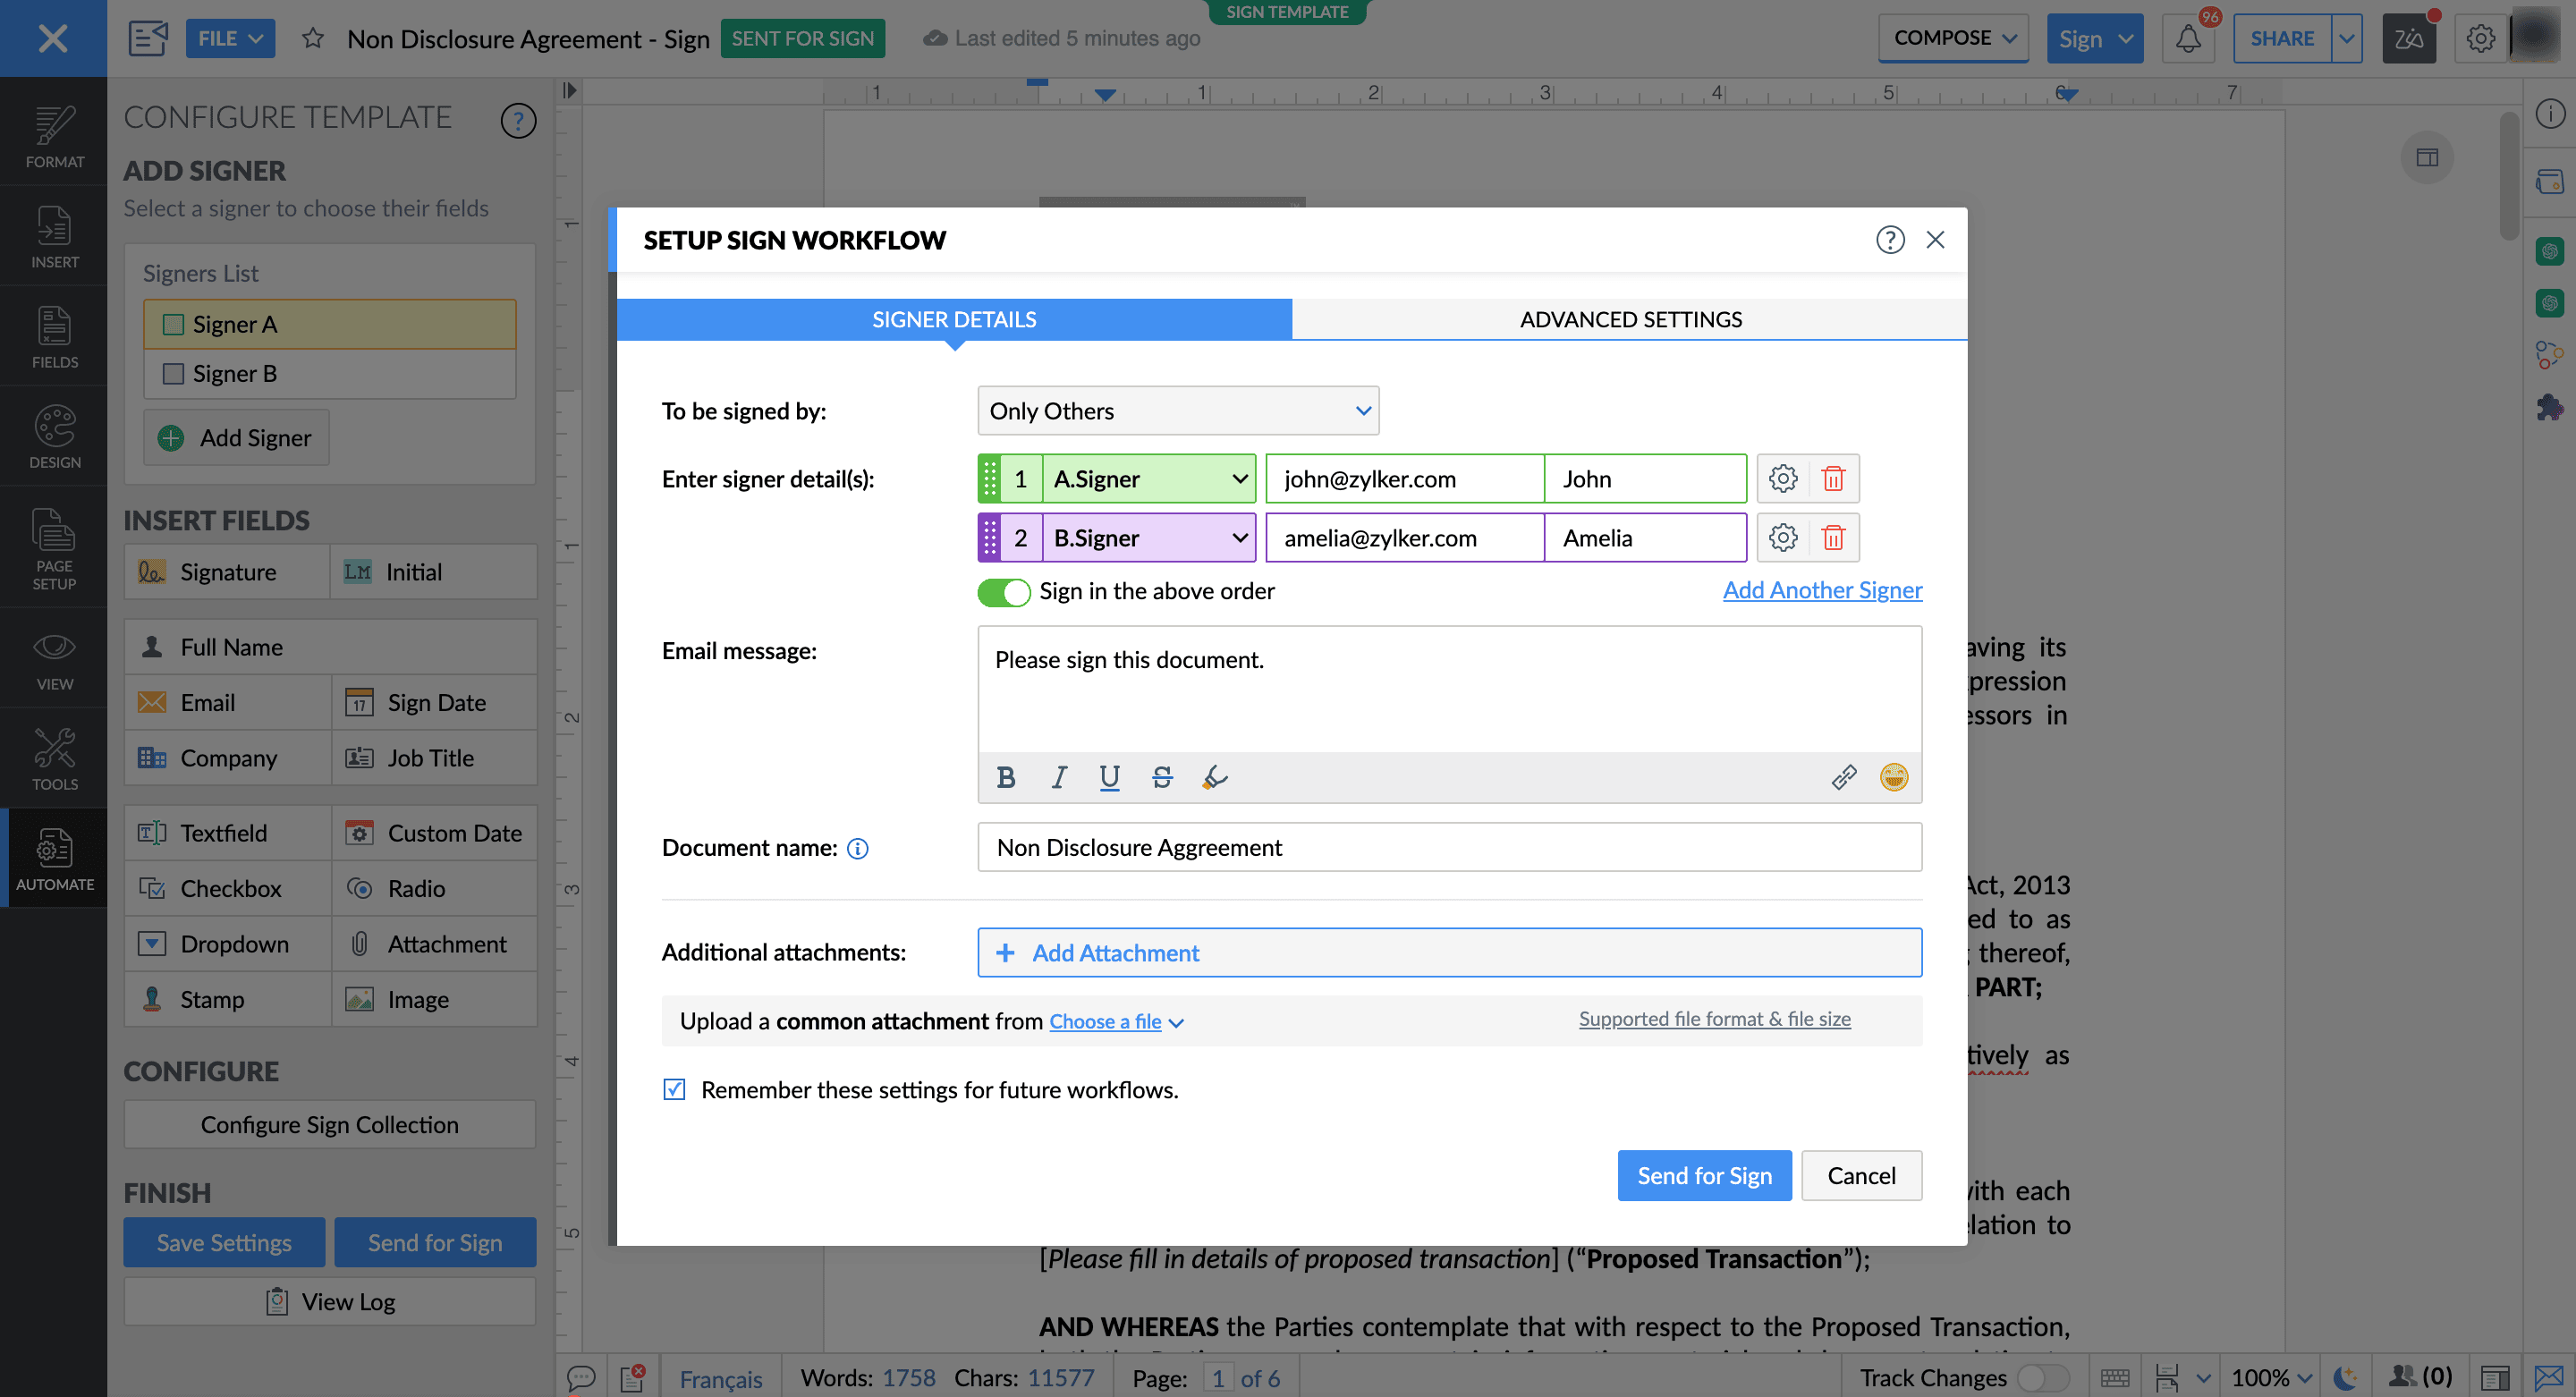Open the workflow help question mark icon

tap(1889, 240)
